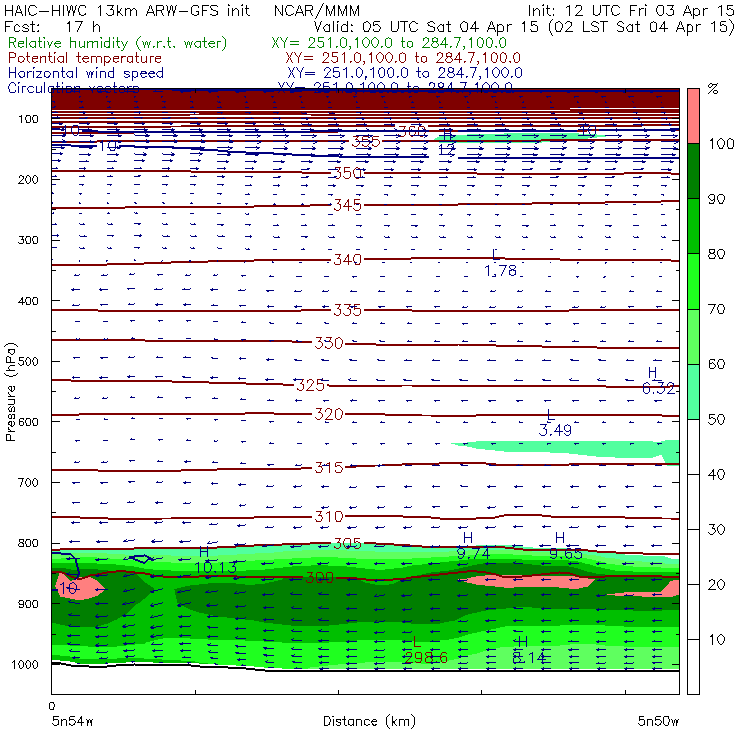Click the wind speed minimum value '1.78'
The image size is (740, 740).
click(500, 271)
